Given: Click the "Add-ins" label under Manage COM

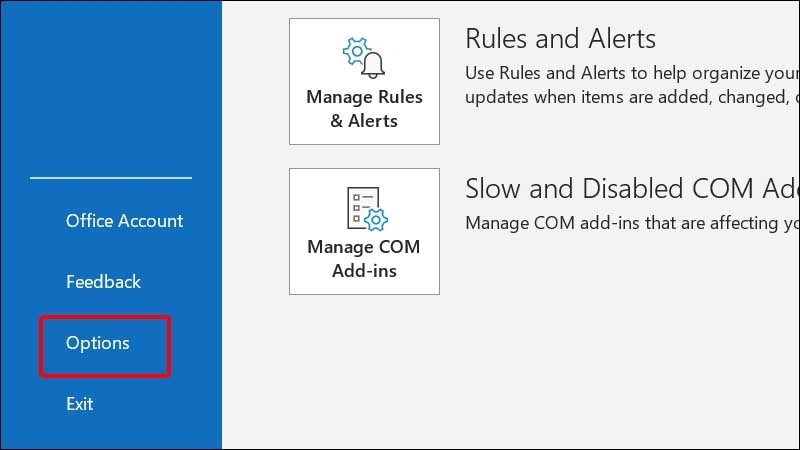Looking at the screenshot, I should click(x=364, y=271).
